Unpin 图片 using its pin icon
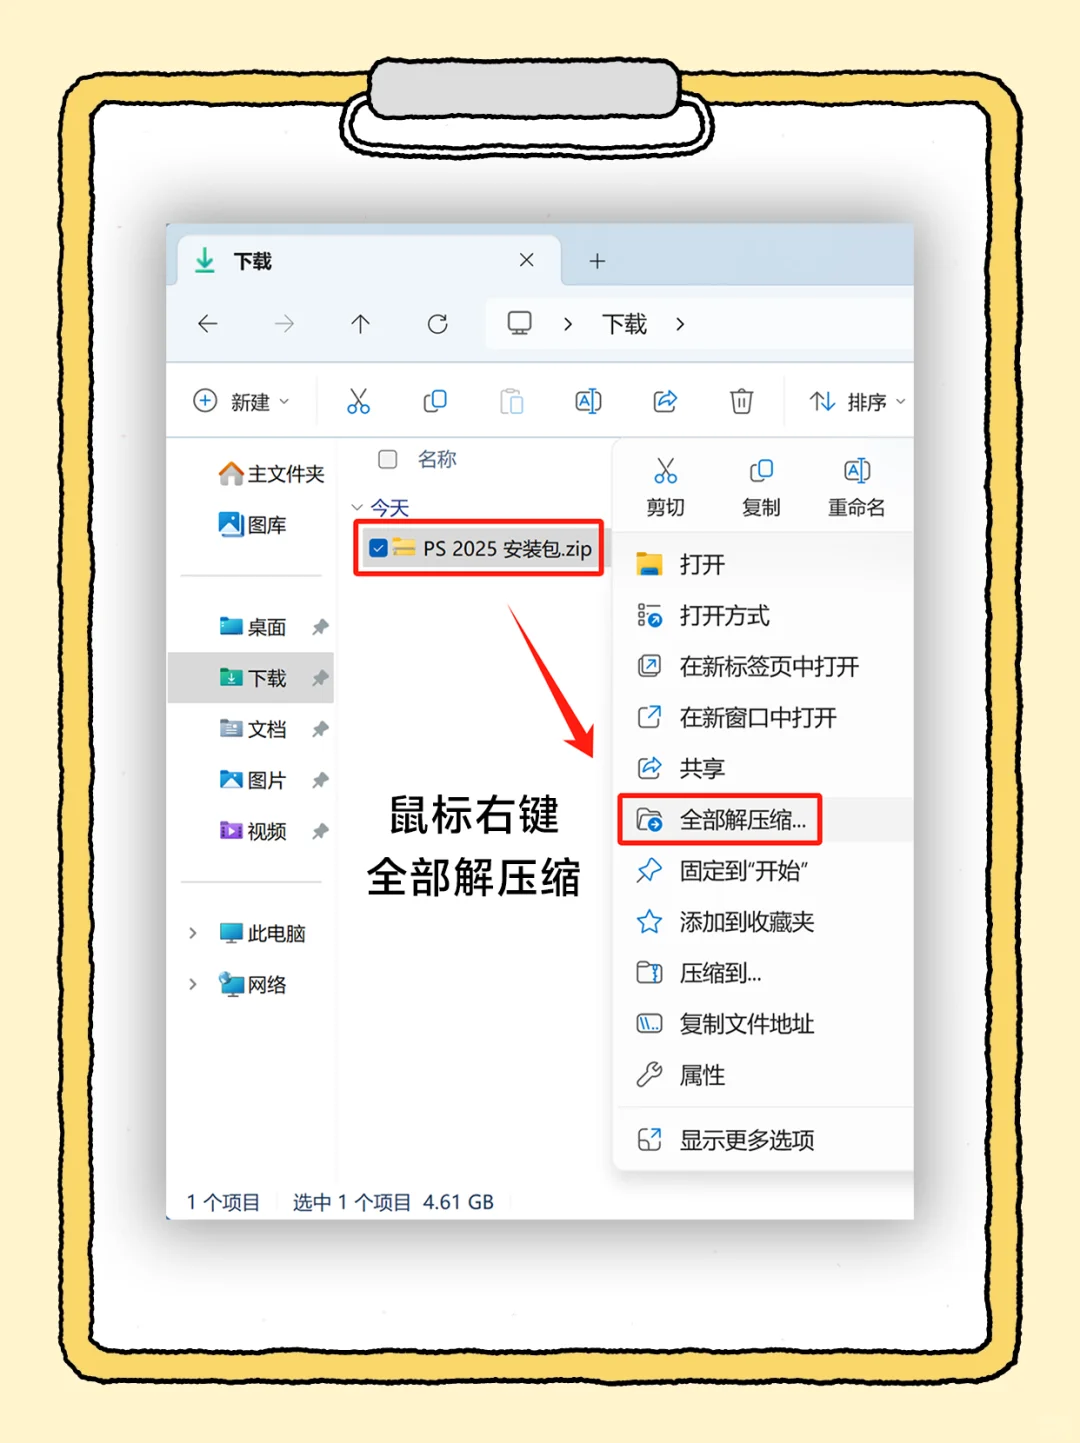 coord(320,780)
